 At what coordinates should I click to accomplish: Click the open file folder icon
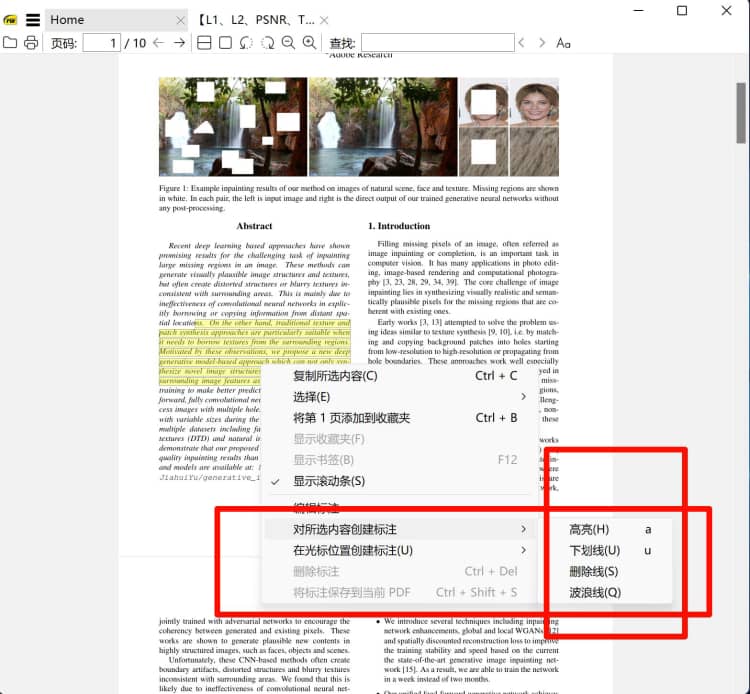pyautogui.click(x=10, y=43)
